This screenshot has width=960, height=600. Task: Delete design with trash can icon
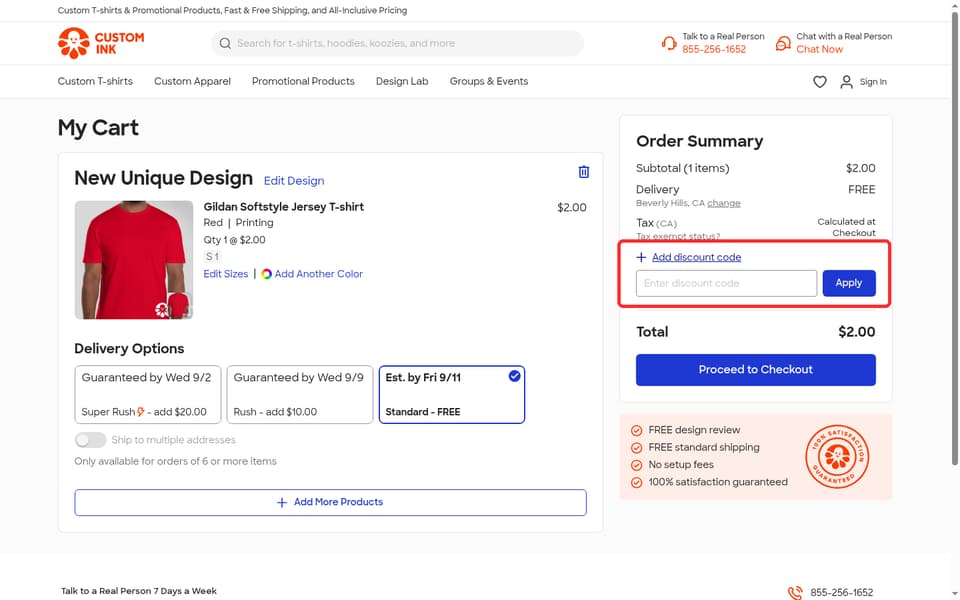click(583, 172)
